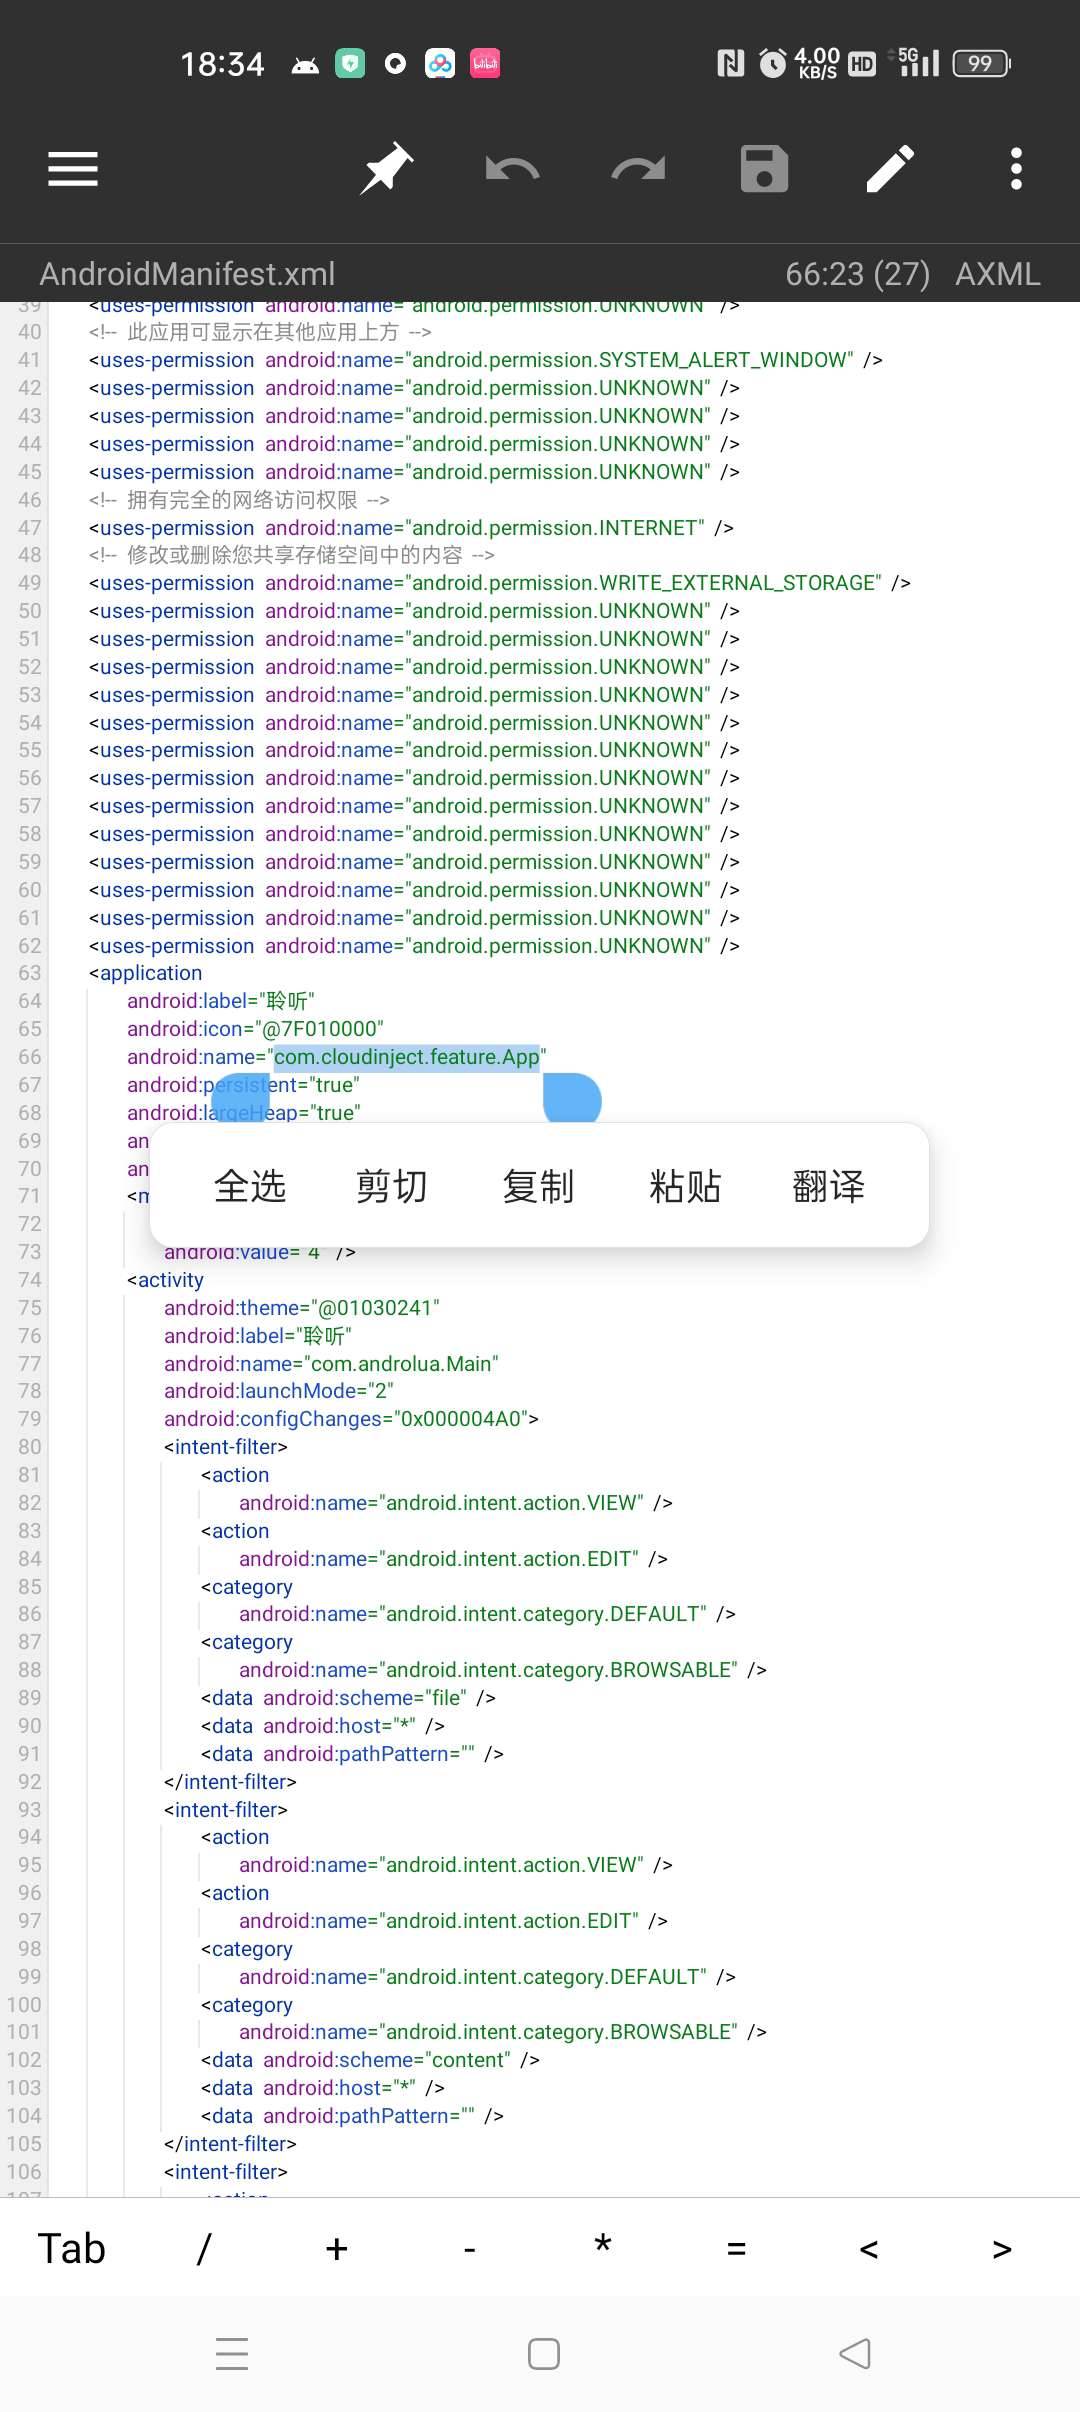The height and width of the screenshot is (2412, 1080).
Task: Tap the AXML file type label
Action: 997,274
